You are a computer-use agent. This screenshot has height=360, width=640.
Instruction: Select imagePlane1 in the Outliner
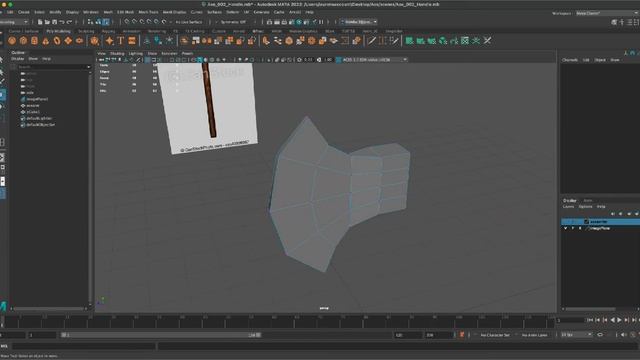pyautogui.click(x=37, y=99)
